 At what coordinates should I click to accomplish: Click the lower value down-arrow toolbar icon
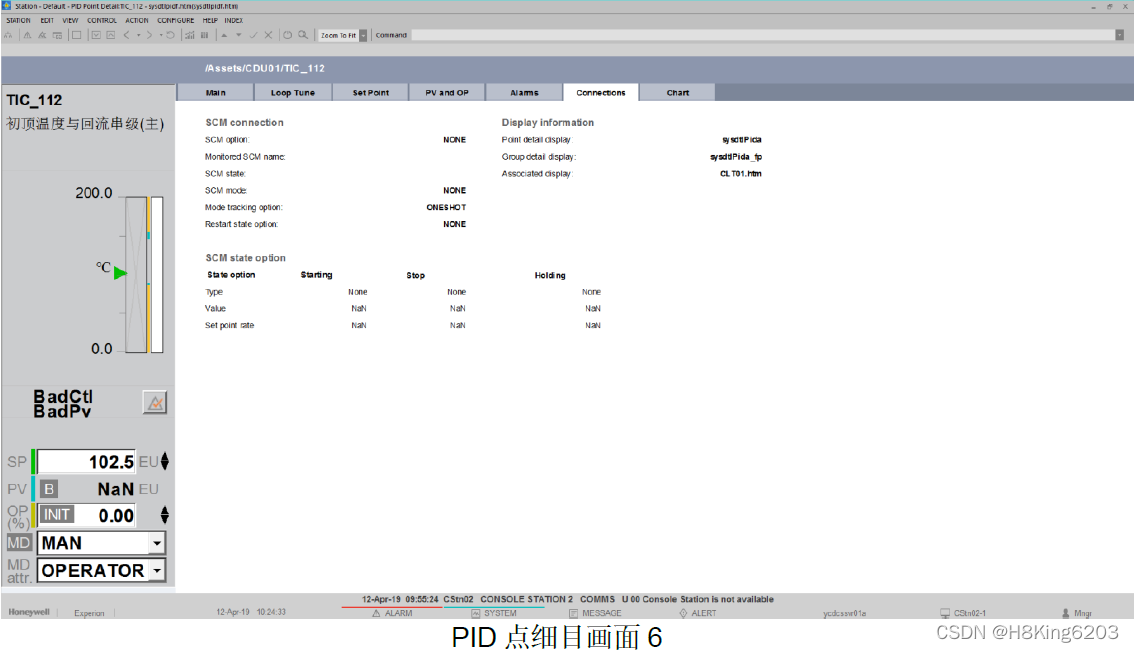(239, 35)
